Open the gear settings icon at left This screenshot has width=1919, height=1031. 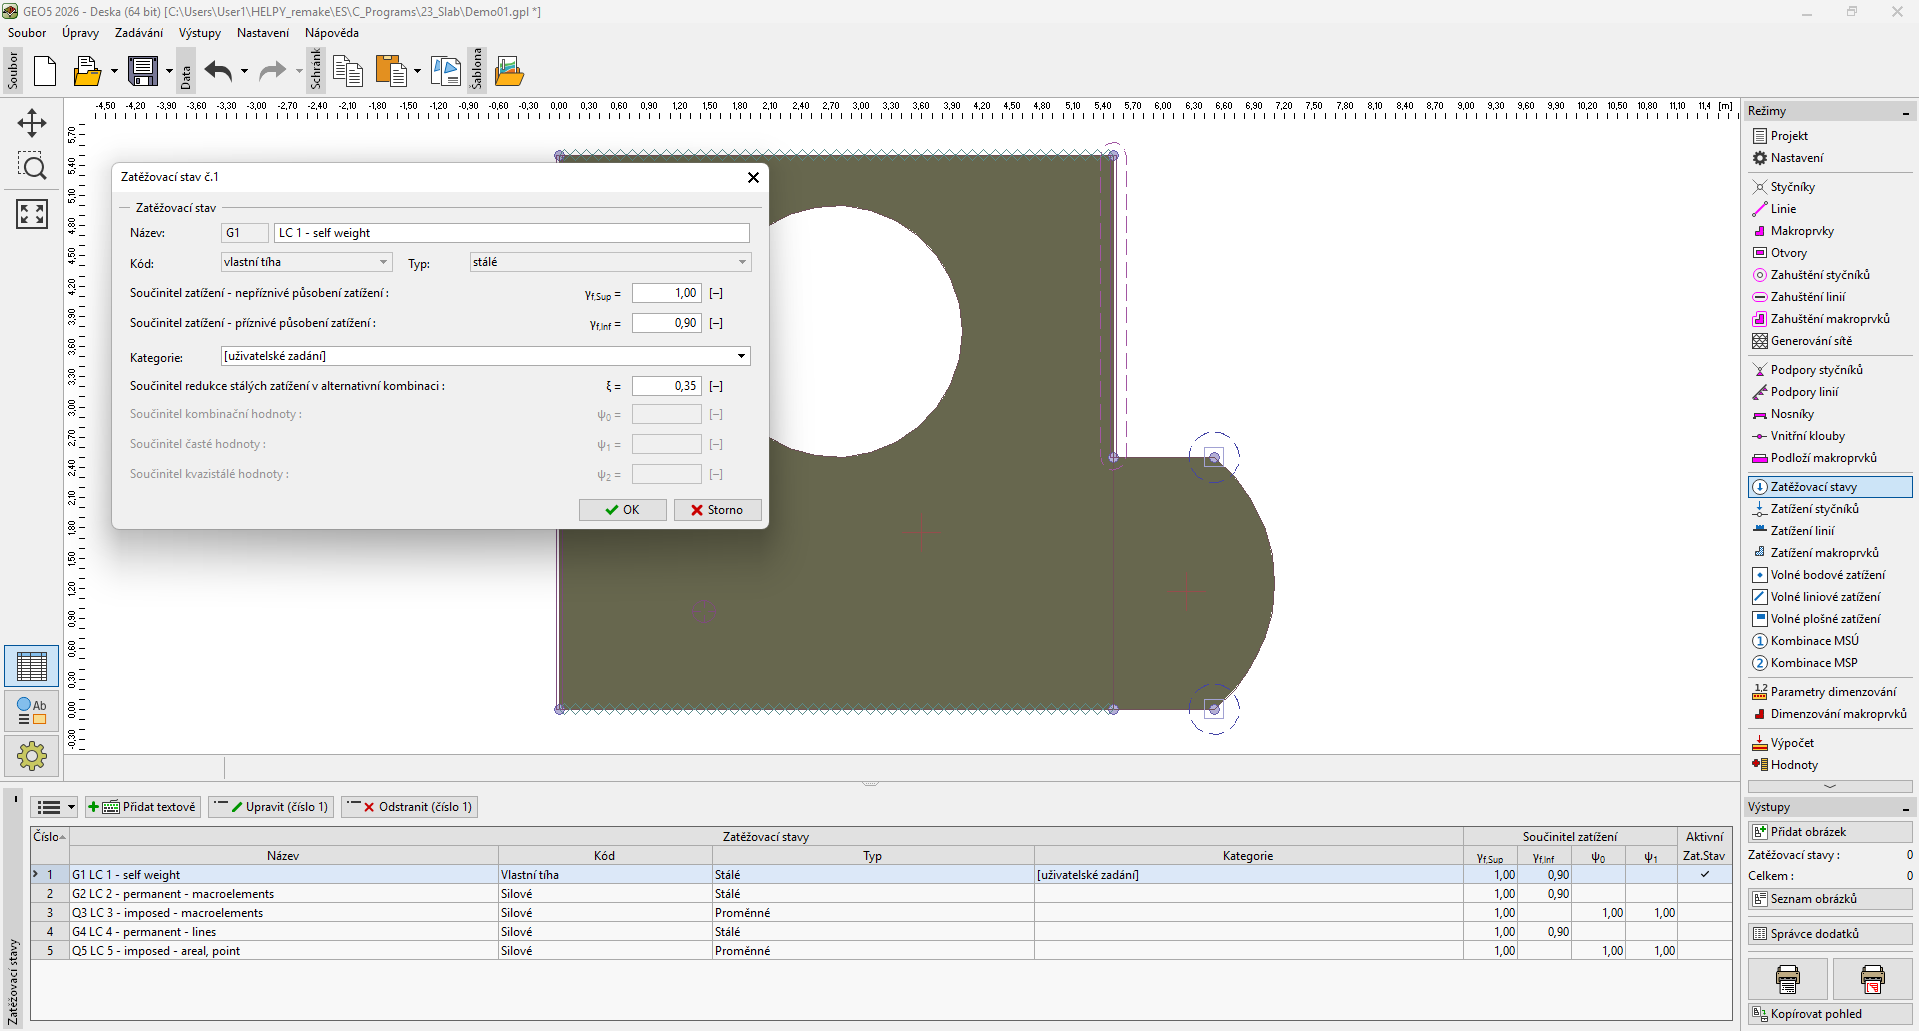pyautogui.click(x=32, y=756)
